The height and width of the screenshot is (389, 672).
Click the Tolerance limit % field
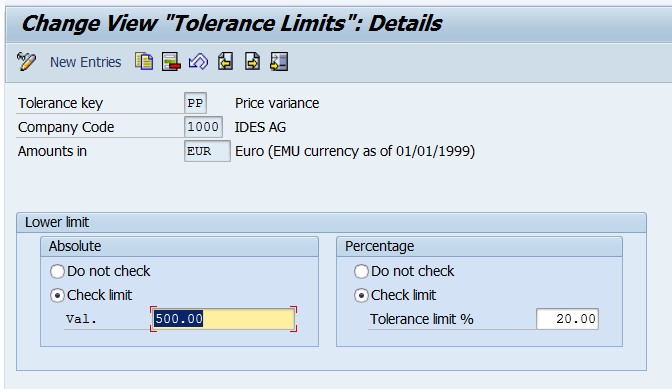567,319
